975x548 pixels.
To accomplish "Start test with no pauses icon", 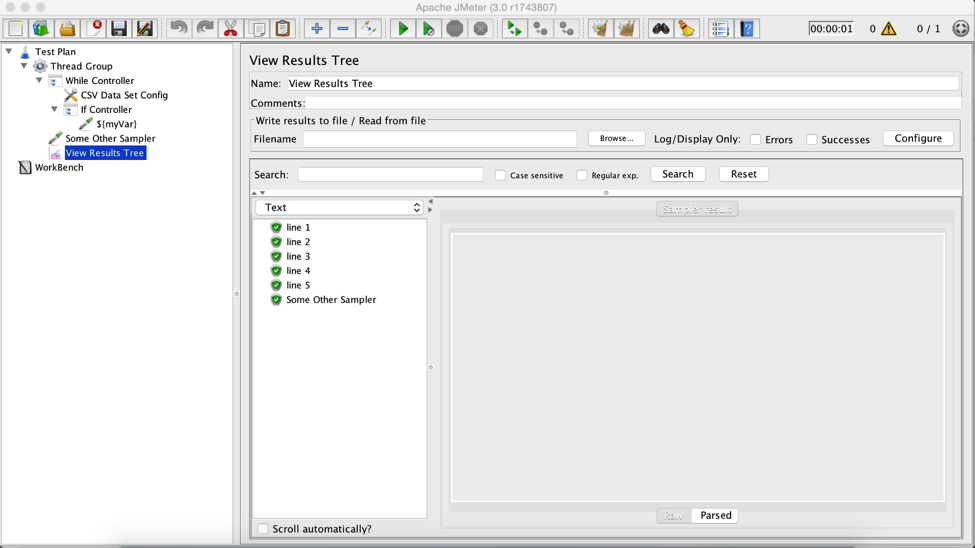I will point(428,29).
